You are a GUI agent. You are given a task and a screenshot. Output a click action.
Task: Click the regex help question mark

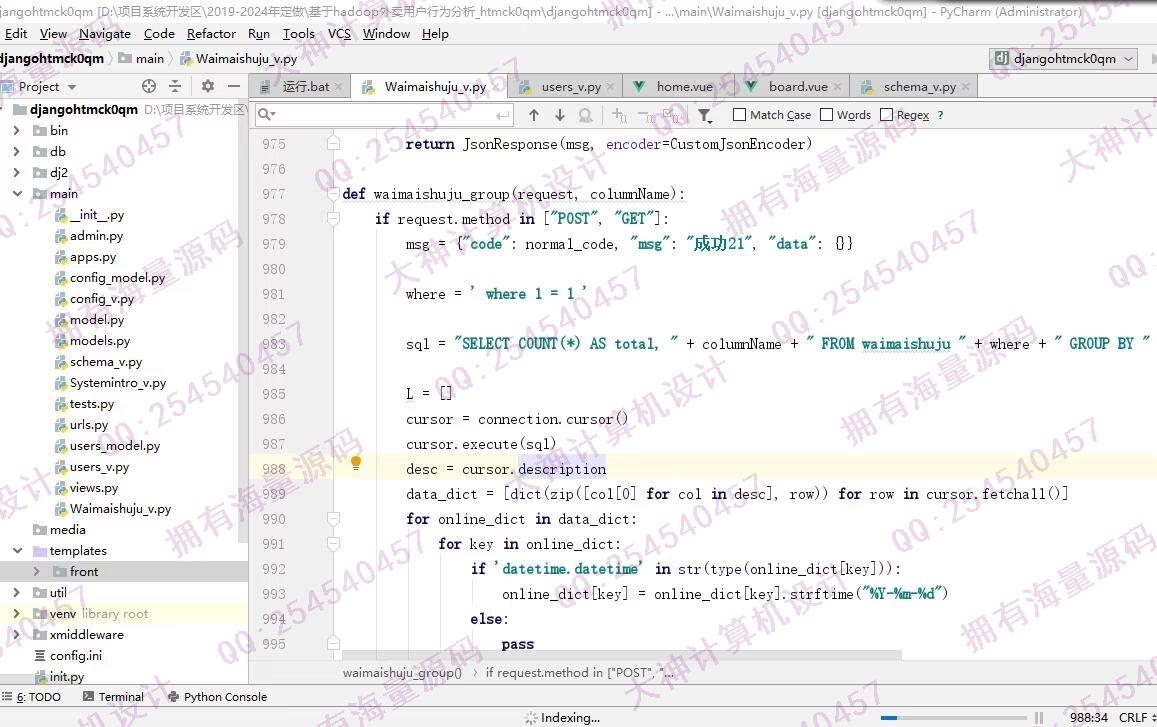point(940,115)
